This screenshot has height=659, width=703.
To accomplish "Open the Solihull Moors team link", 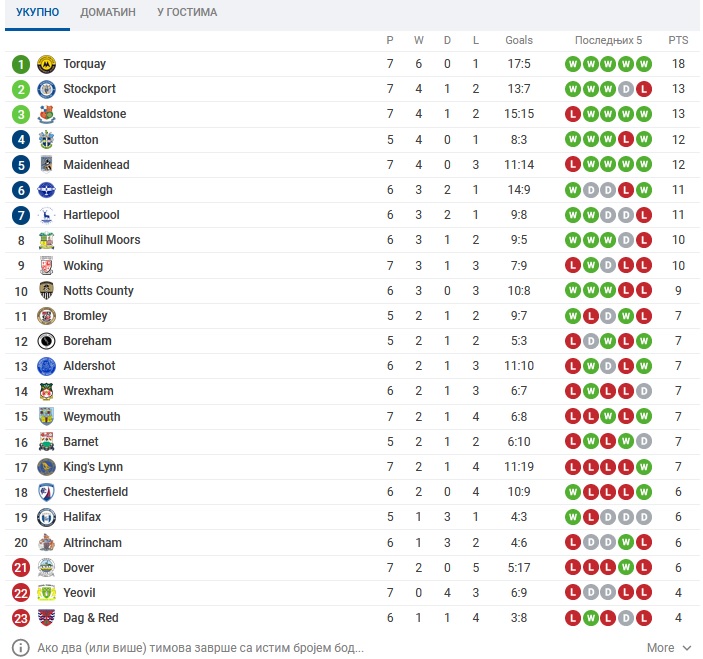I will pyautogui.click(x=102, y=240).
